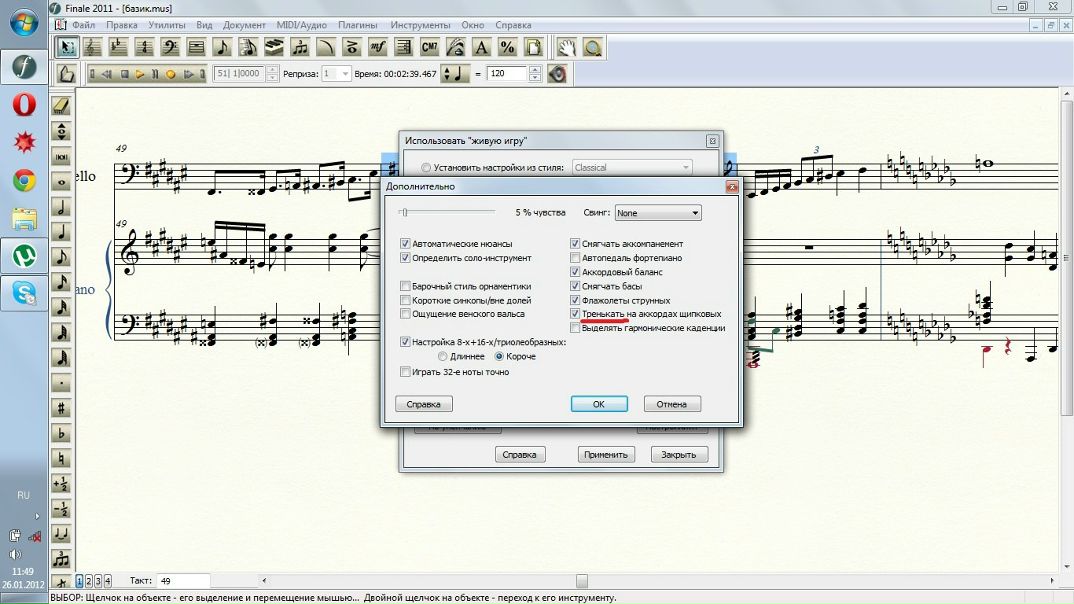This screenshot has height=604, width=1074.
Task: Click the Chord tool CM7 icon
Action: click(x=430, y=47)
